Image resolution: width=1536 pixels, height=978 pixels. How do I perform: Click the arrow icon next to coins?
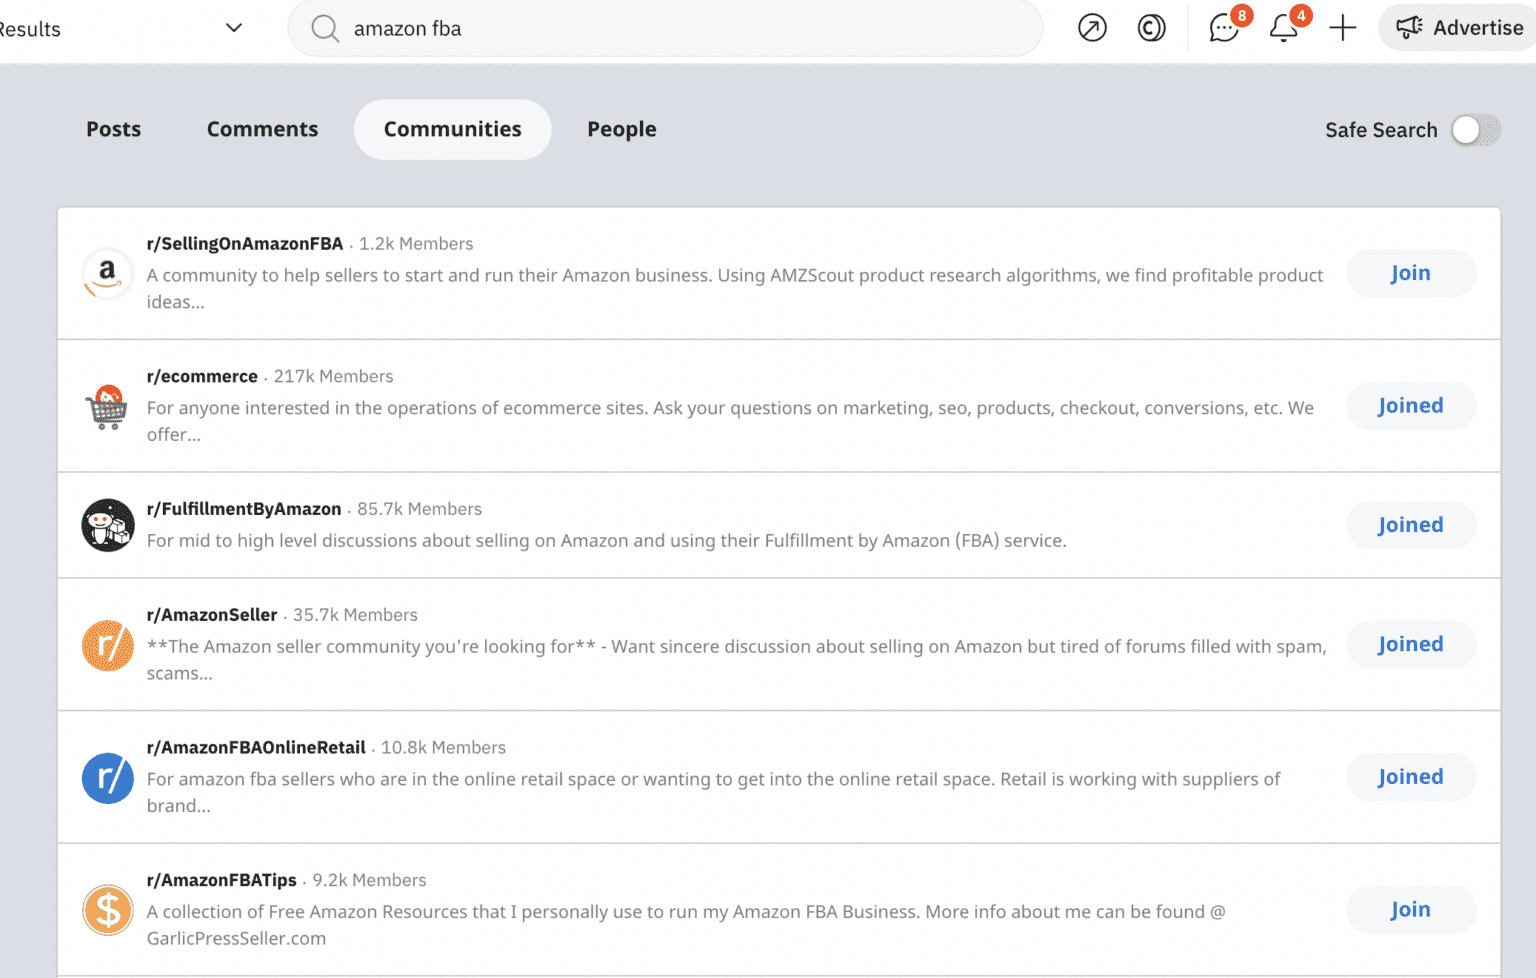coord(1091,28)
